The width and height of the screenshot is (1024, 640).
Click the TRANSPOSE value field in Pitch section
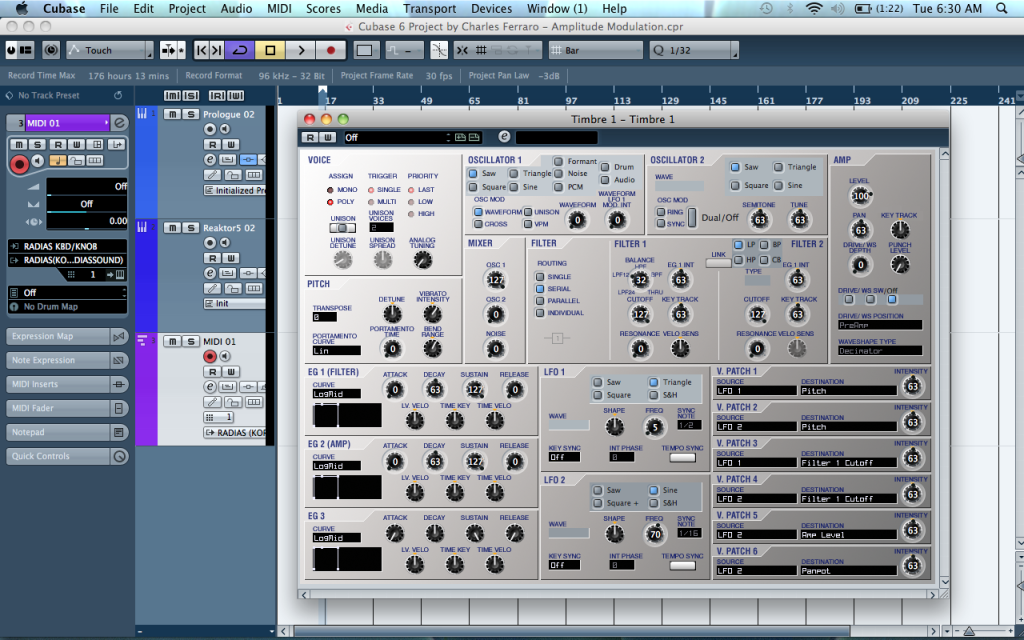(325, 317)
